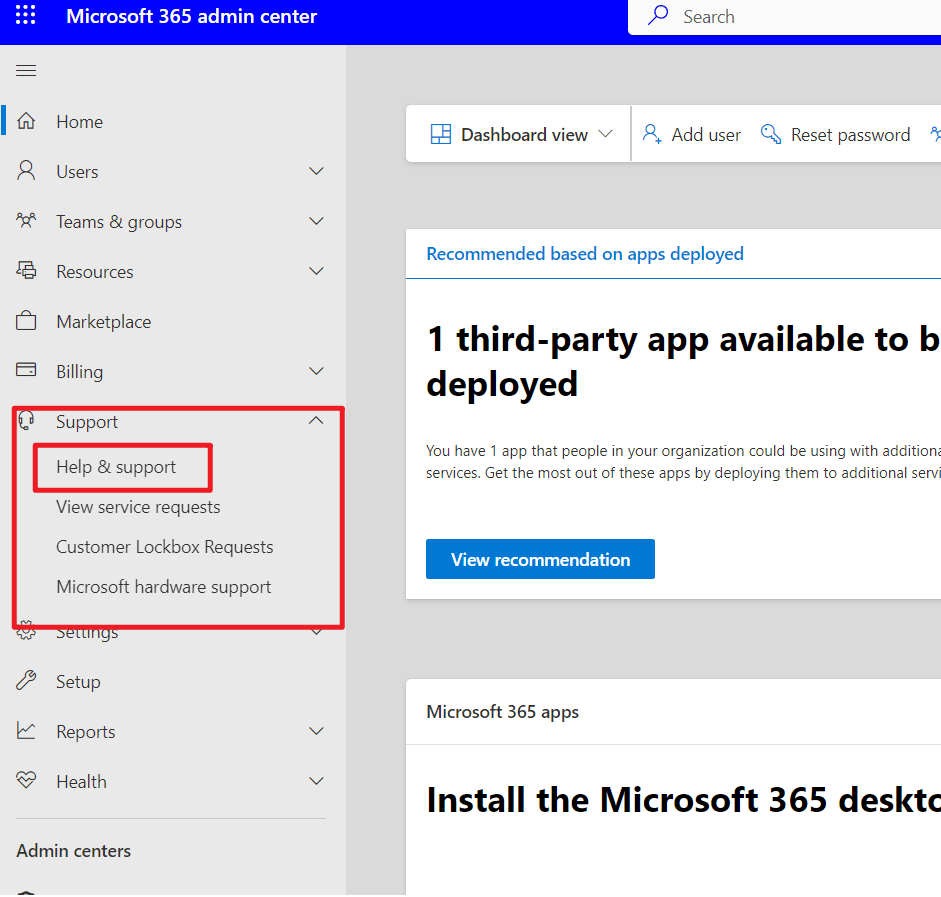This screenshot has width=941, height=897.
Task: Expand the Reports chevron
Action: click(x=316, y=731)
